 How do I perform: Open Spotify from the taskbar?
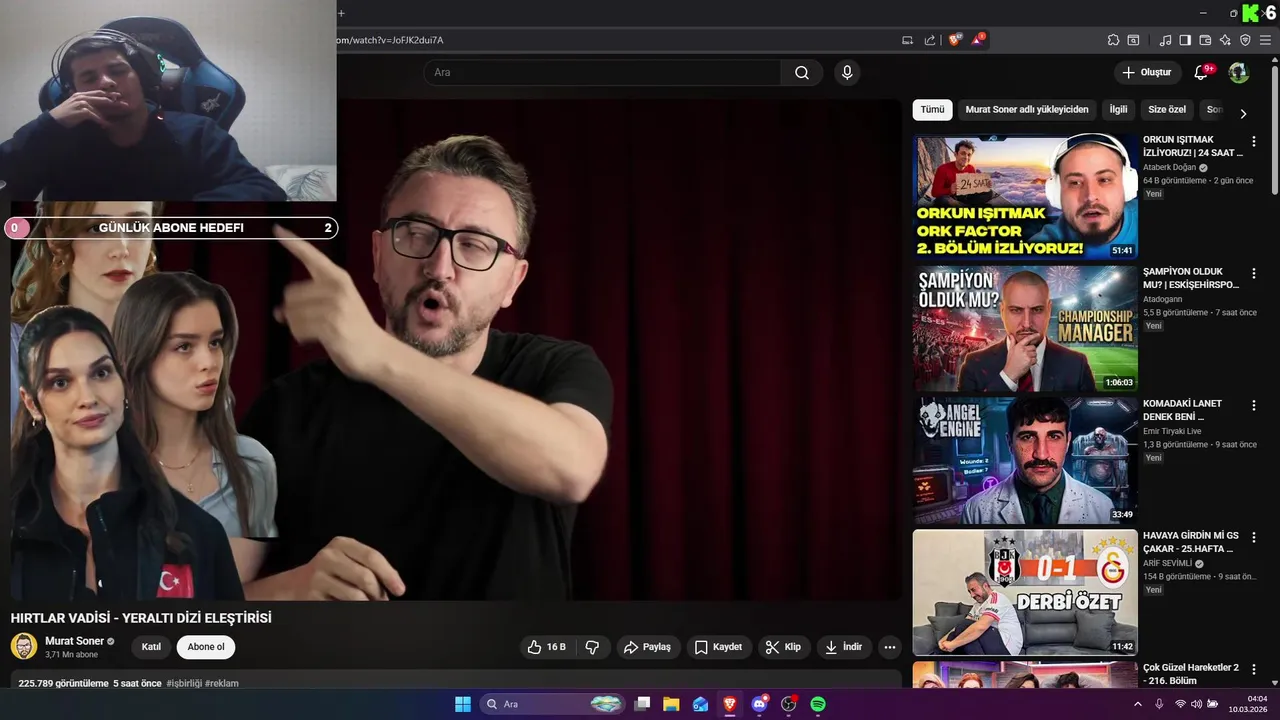point(818,704)
